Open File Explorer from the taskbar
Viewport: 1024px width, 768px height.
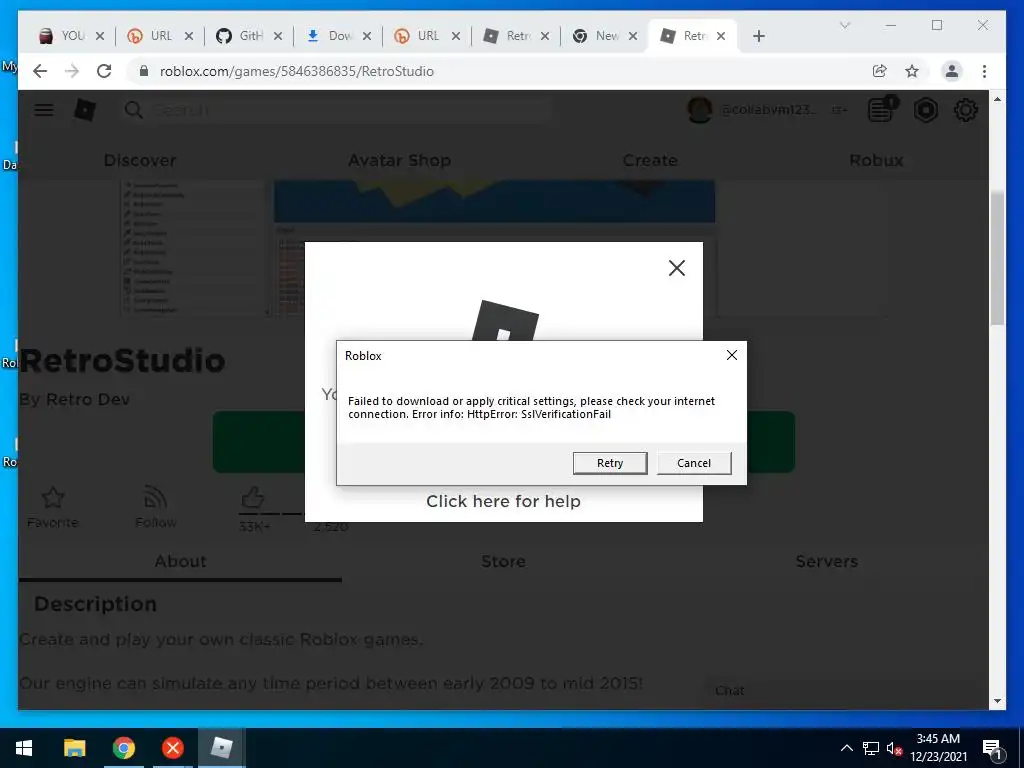coord(74,748)
